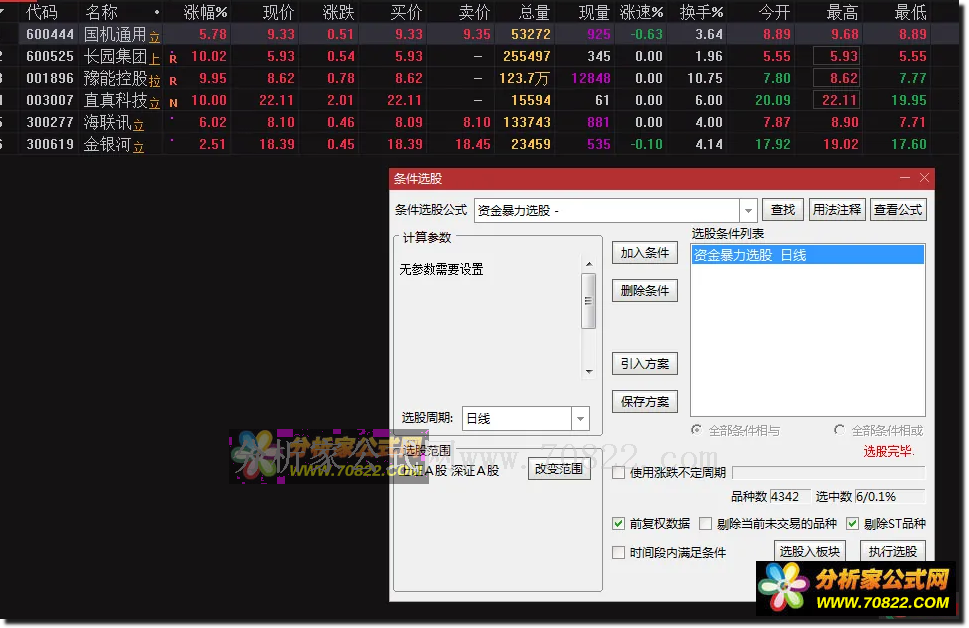Screen dimensions: 969x628
Task: Sort by the 卖价 column header
Action: [474, 12]
